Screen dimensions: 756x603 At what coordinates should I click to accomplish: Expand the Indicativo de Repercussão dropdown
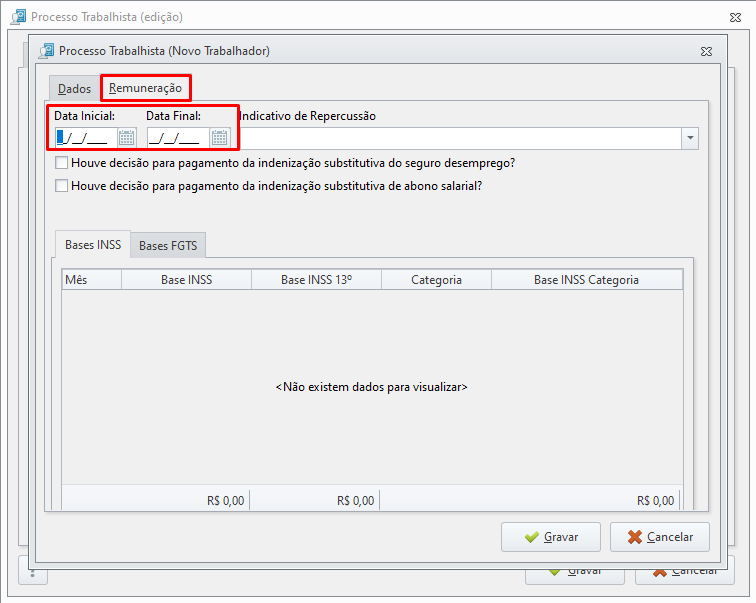click(690, 138)
